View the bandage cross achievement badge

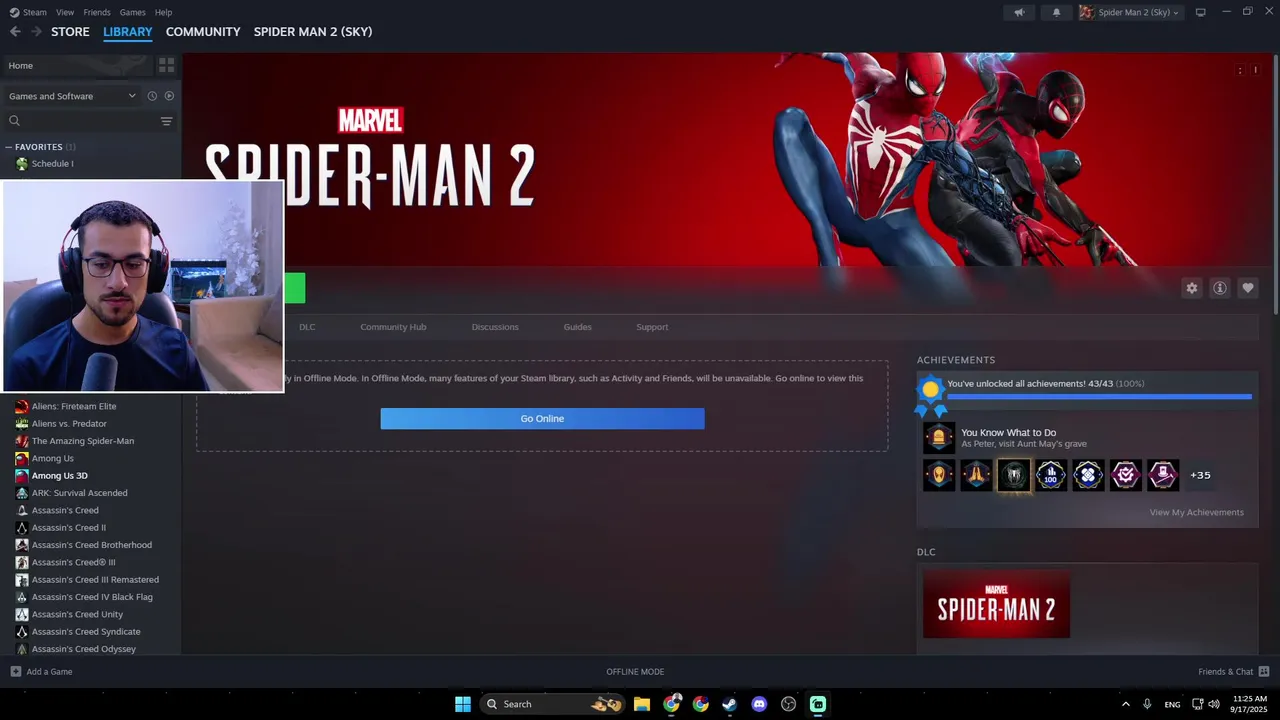point(1088,475)
